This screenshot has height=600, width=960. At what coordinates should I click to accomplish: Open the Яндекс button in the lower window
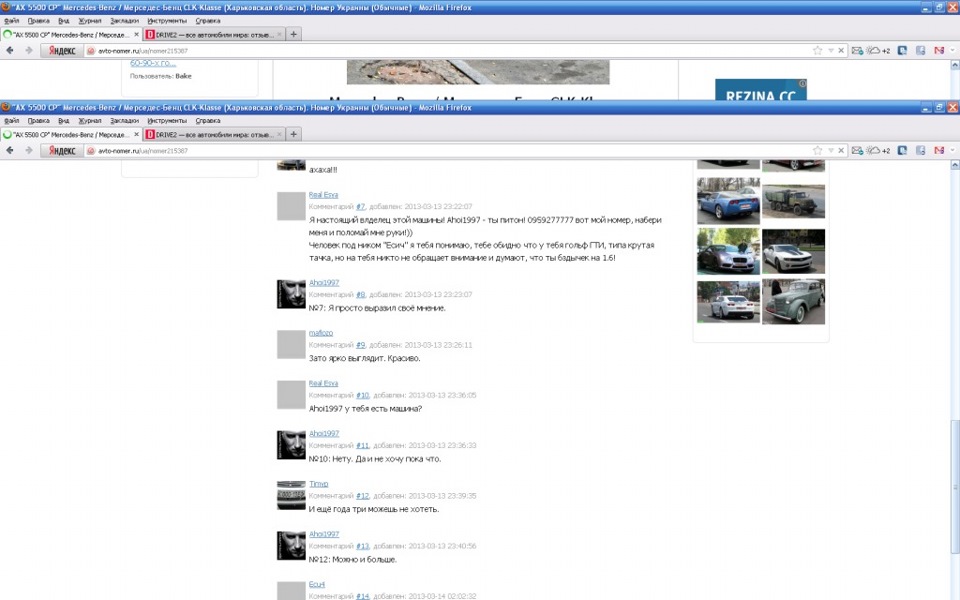pos(62,151)
